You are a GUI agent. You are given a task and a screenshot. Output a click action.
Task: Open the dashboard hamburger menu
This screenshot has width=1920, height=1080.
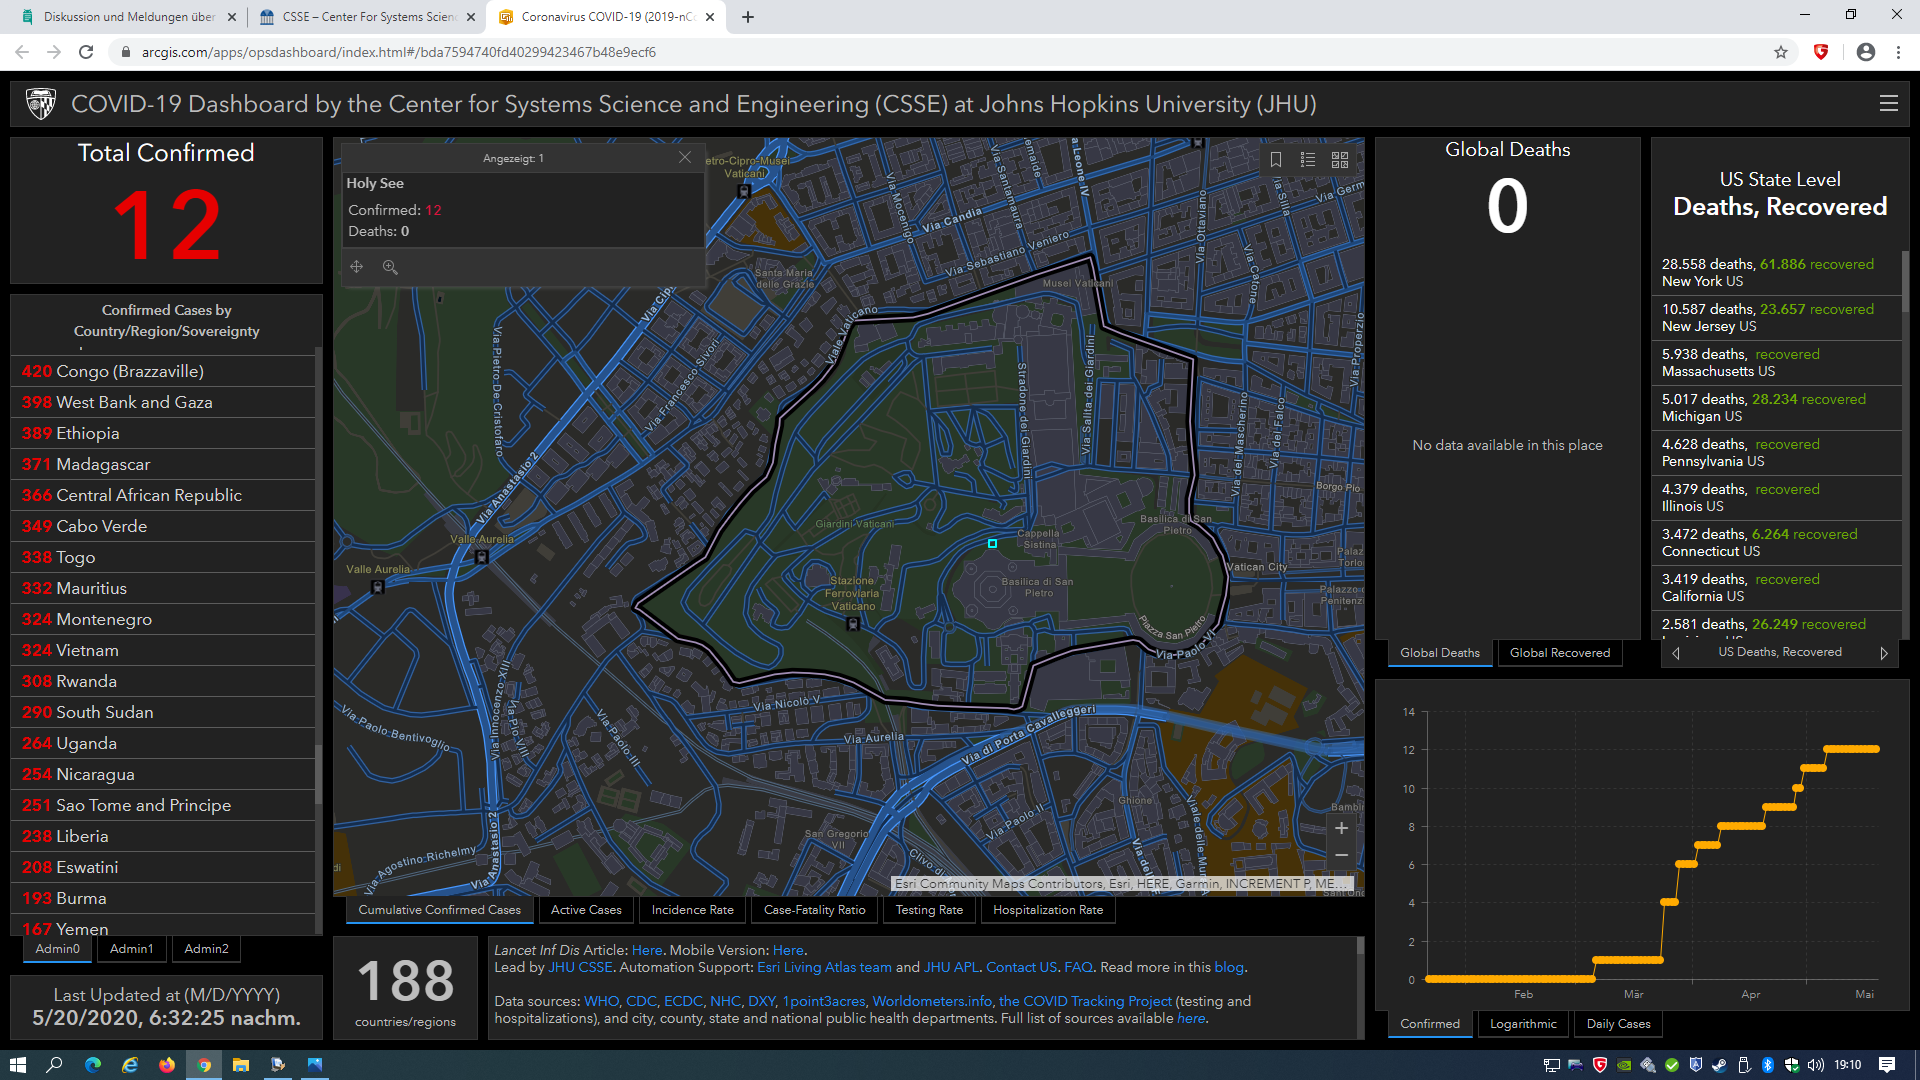[x=1888, y=103]
